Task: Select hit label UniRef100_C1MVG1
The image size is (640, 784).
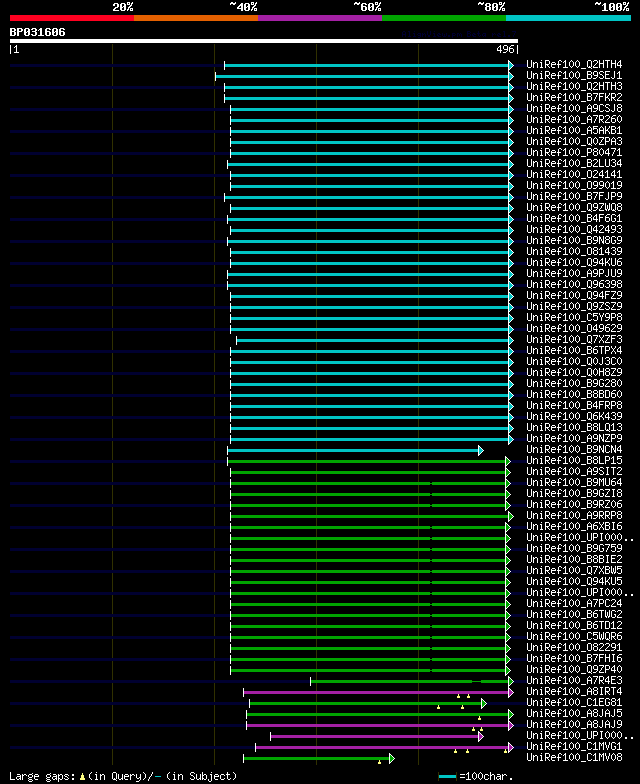Action: pyautogui.click(x=574, y=746)
